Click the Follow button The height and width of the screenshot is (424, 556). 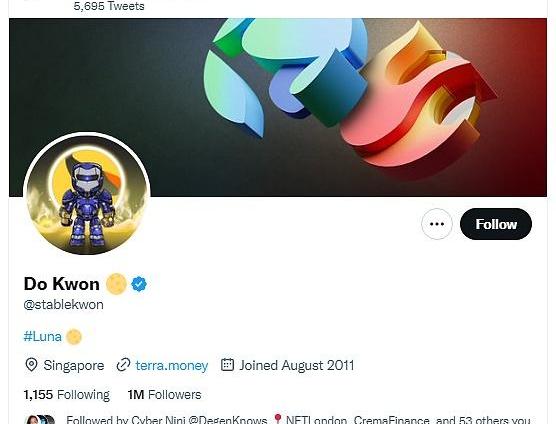pos(496,224)
